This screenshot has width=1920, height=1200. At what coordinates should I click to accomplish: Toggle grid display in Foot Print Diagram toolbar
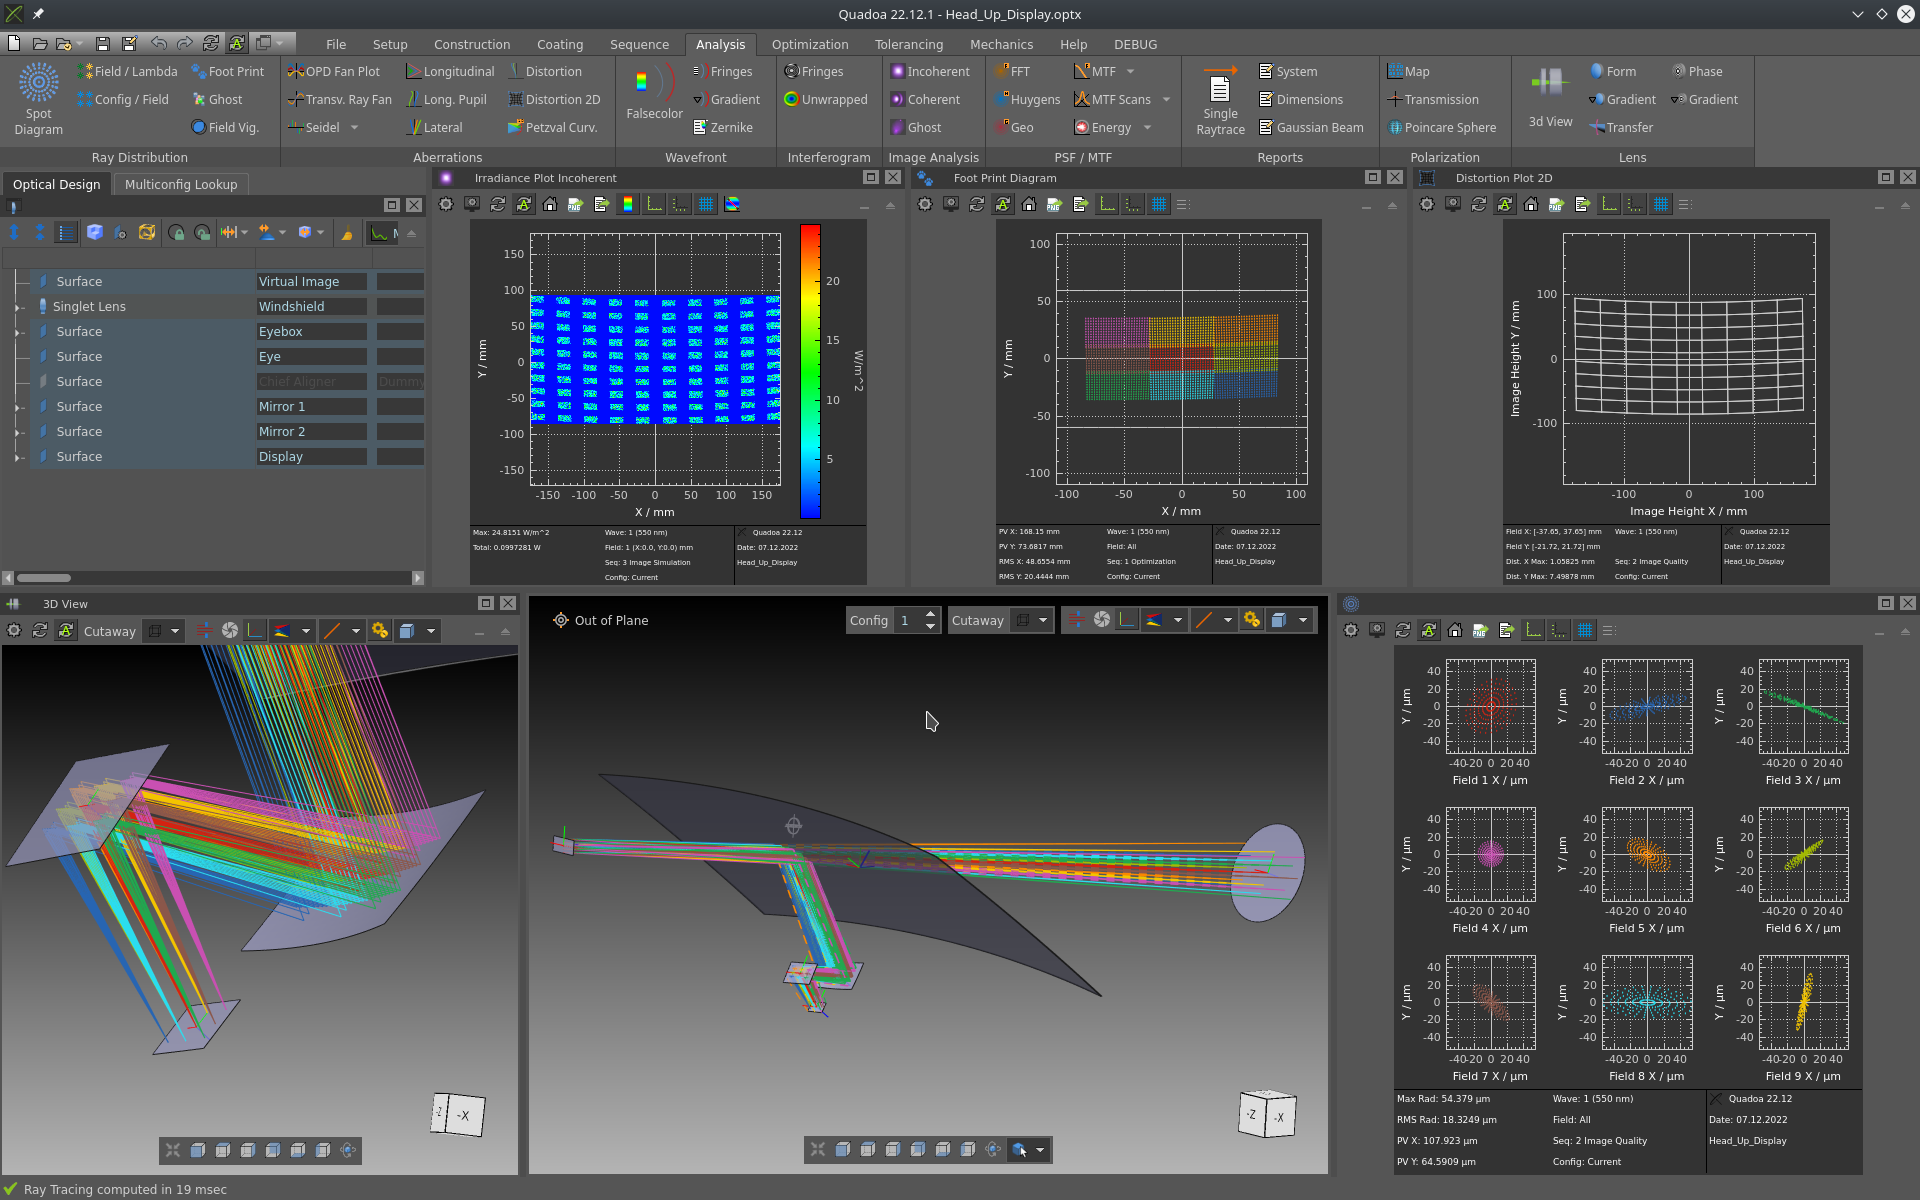click(1159, 204)
